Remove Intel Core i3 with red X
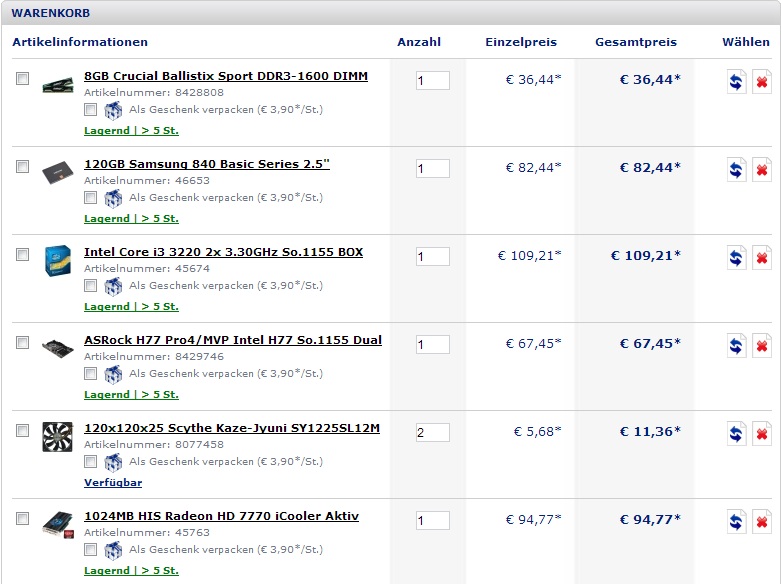 coord(762,258)
